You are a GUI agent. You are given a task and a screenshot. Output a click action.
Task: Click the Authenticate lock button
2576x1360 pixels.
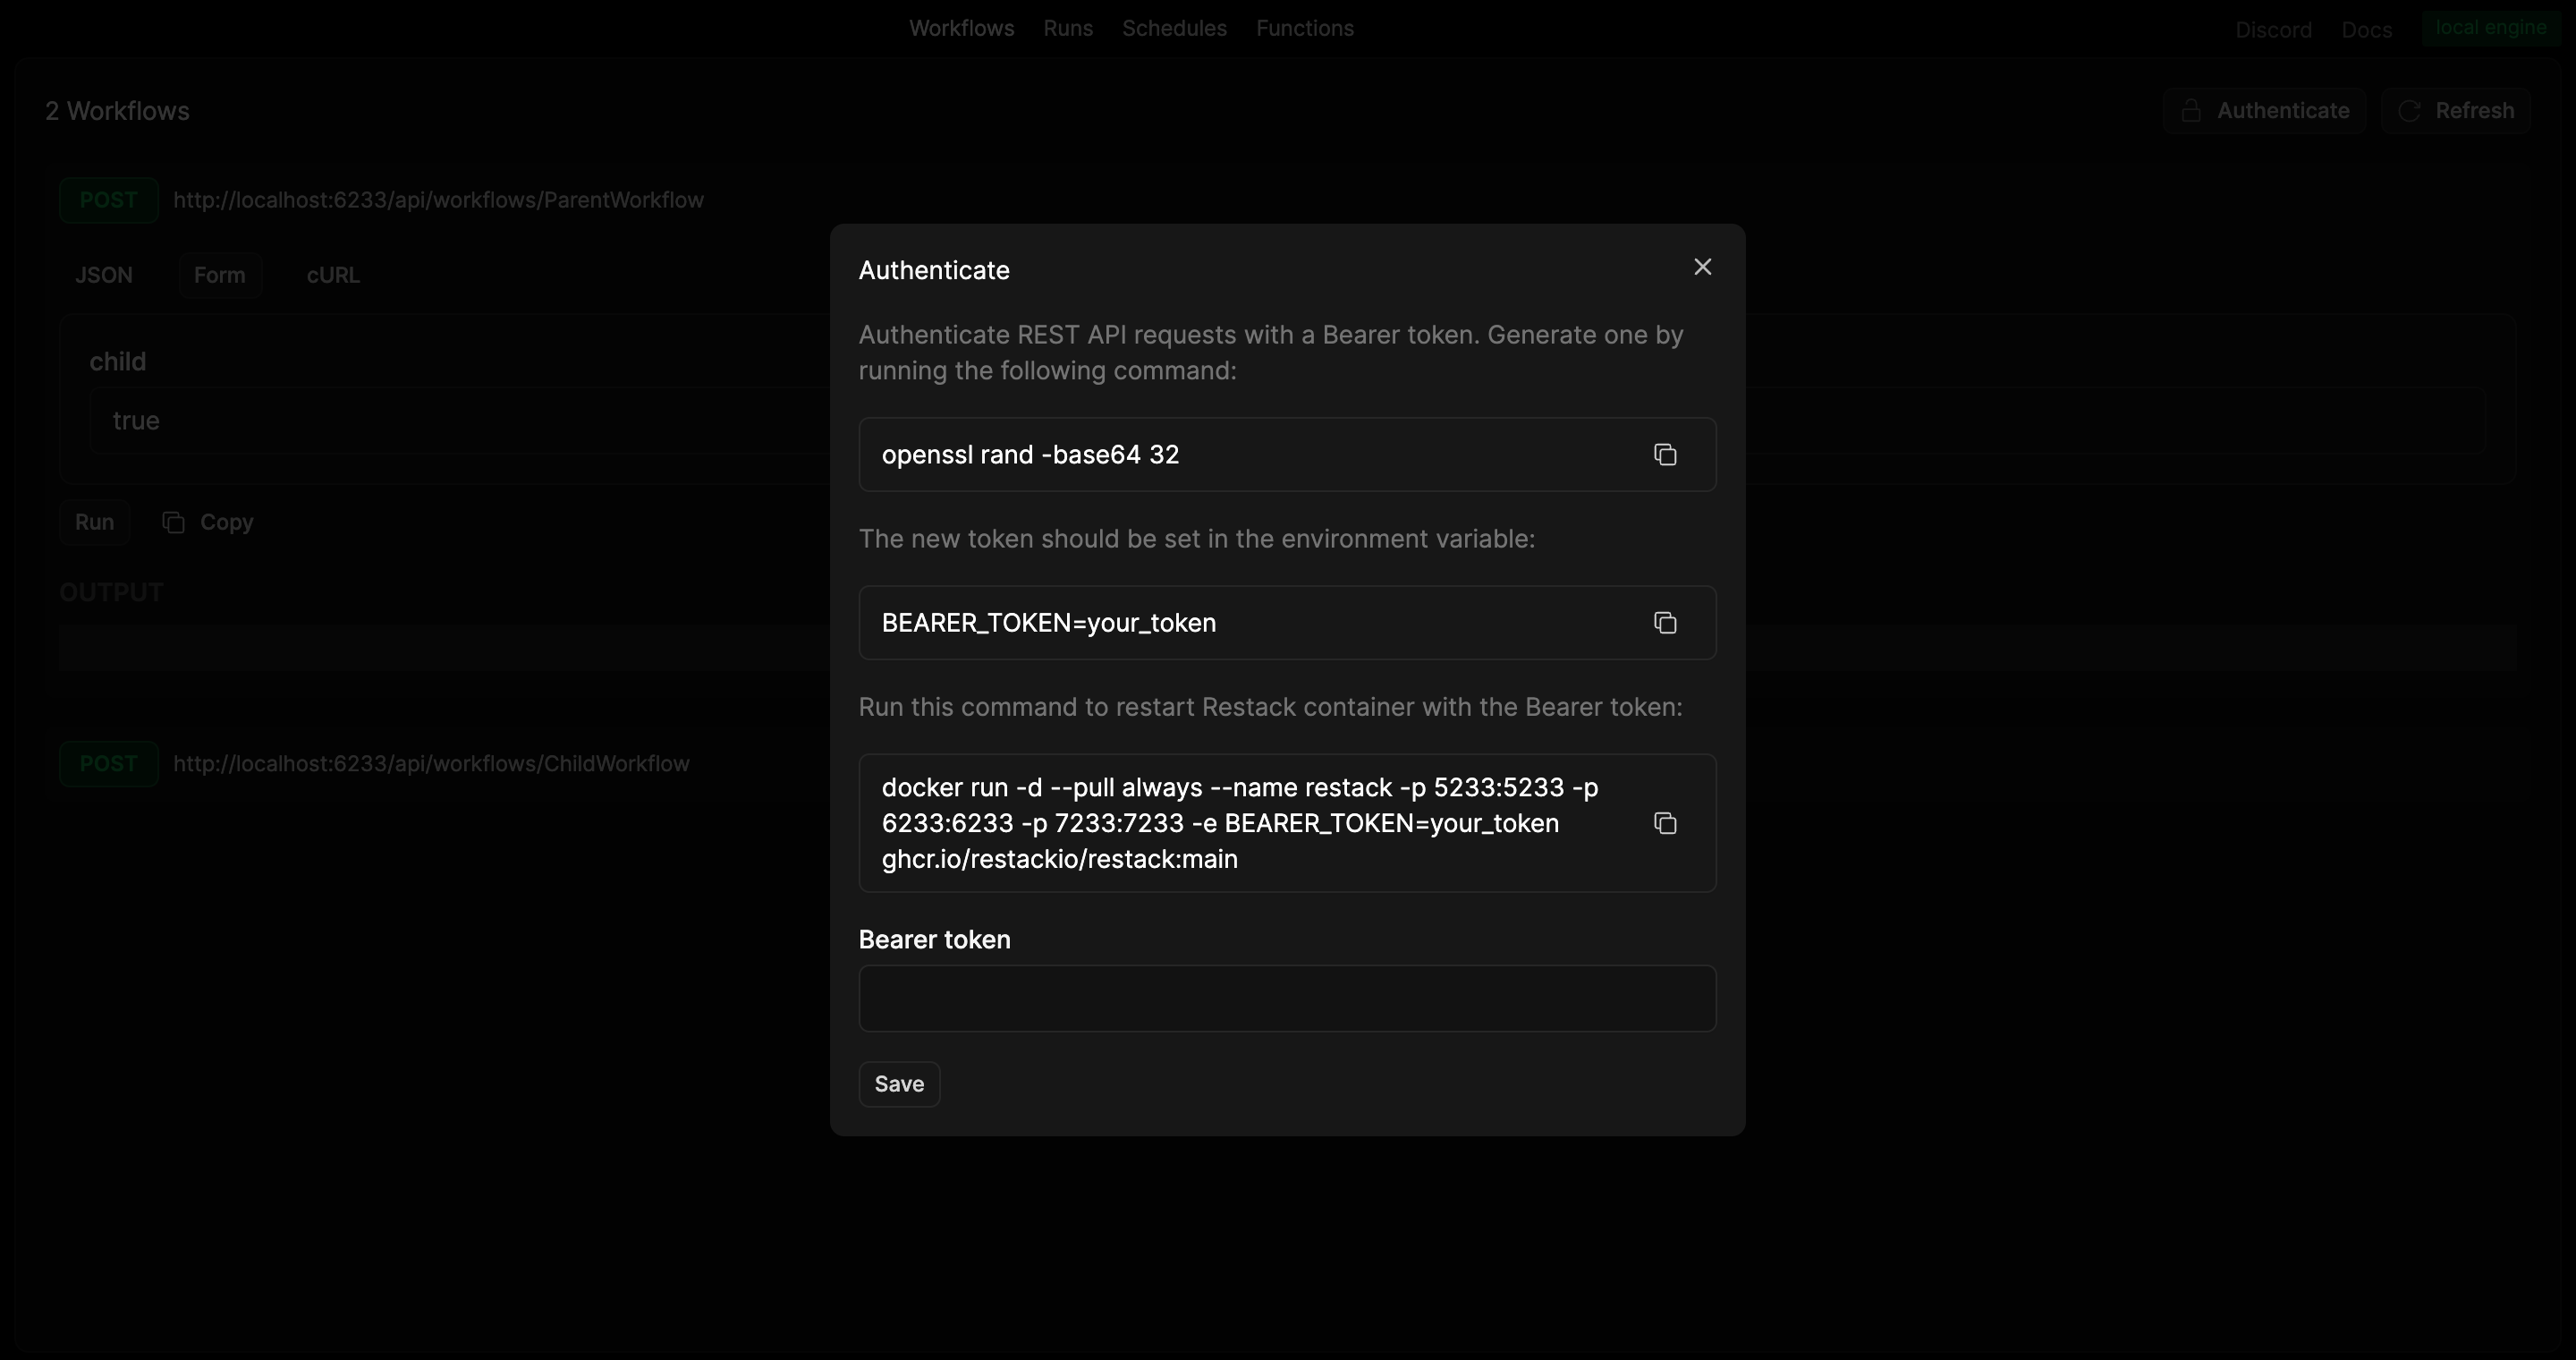[2263, 111]
